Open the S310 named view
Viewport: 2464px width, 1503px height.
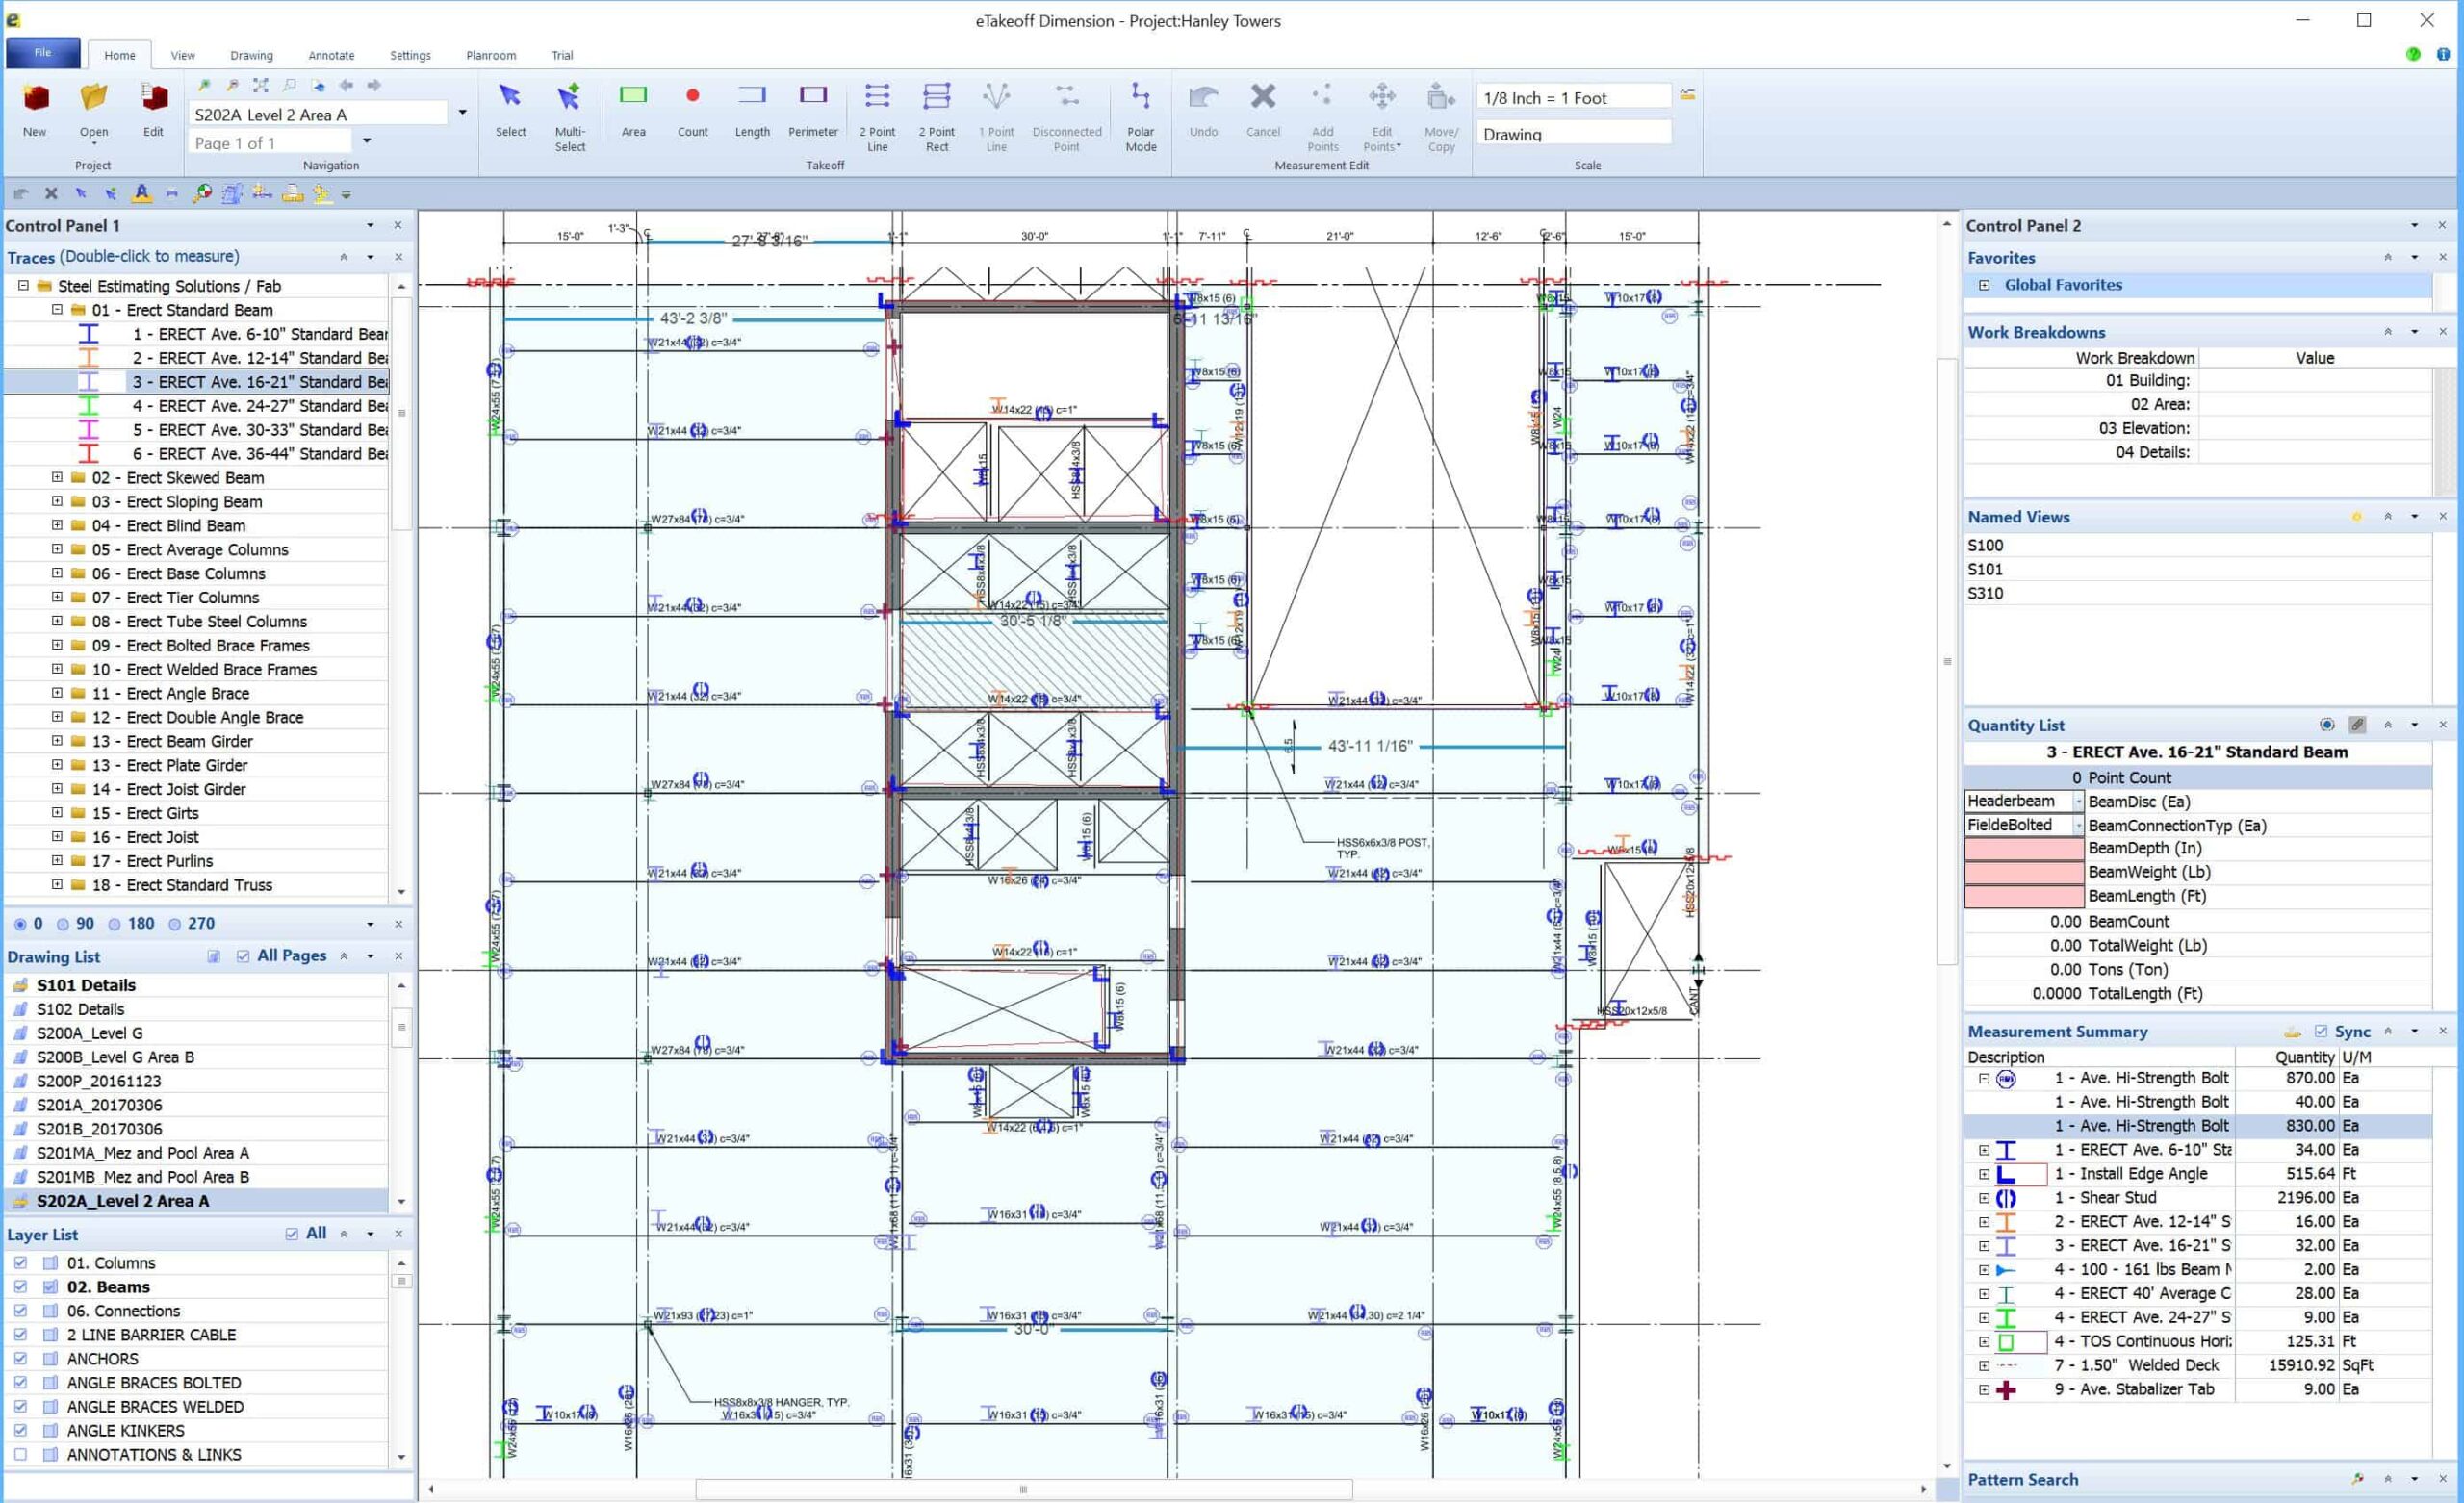(1985, 593)
